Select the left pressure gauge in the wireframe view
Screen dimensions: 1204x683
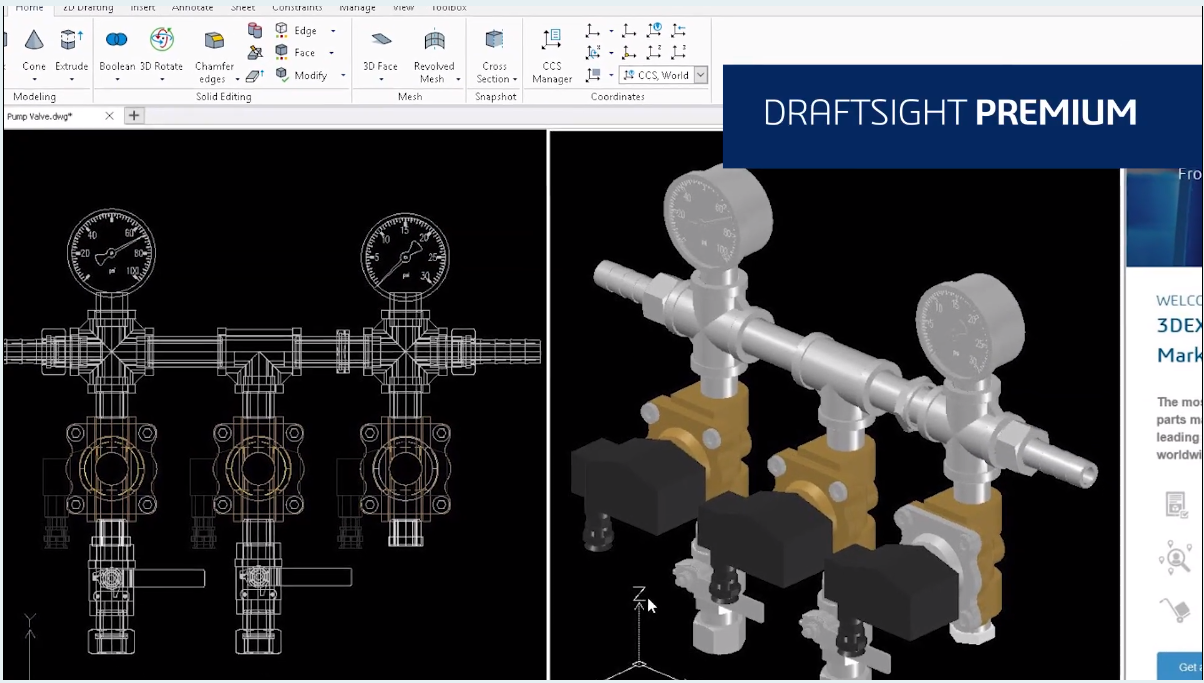[111, 251]
